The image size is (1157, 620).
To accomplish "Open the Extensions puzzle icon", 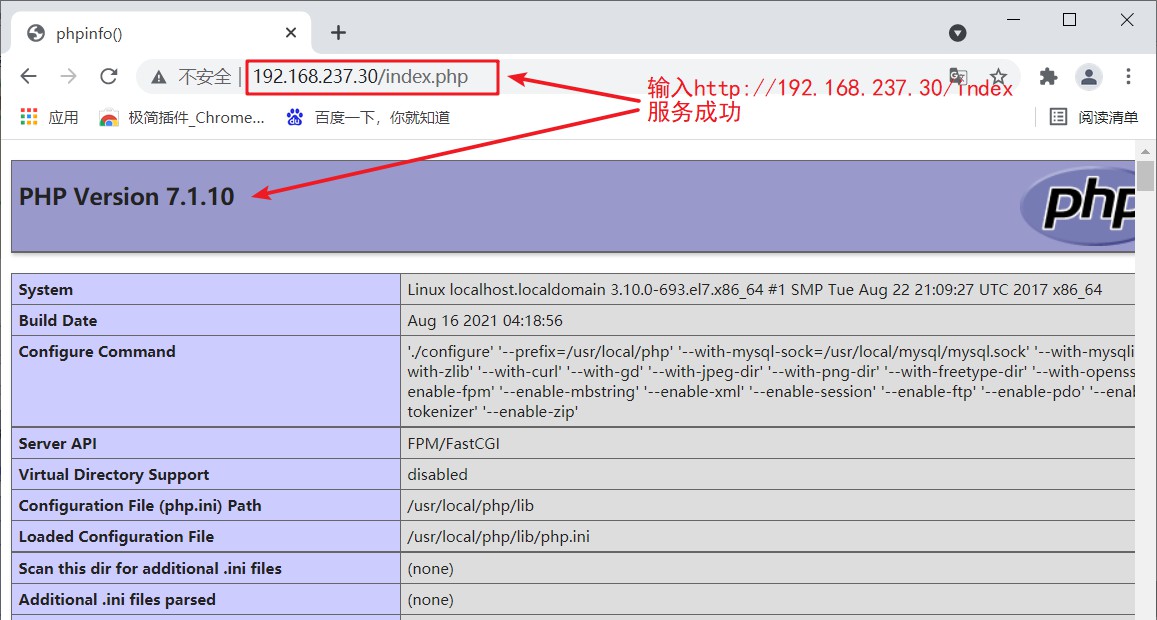I will pyautogui.click(x=1048, y=76).
